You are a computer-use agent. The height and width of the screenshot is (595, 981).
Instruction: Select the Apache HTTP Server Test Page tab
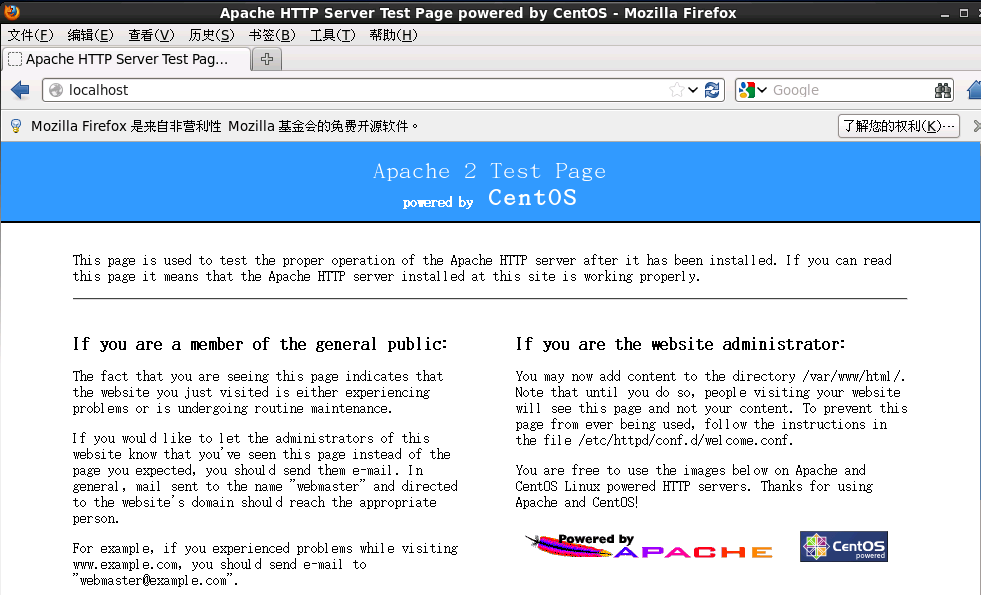pos(126,59)
